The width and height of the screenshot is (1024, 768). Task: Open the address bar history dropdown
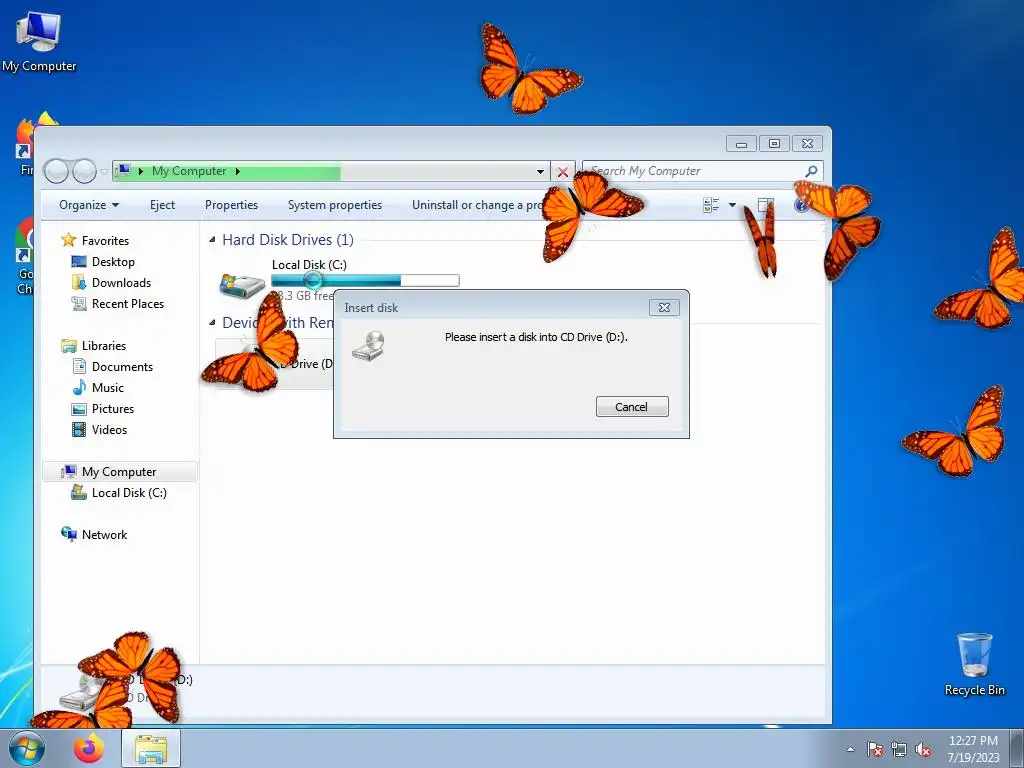tap(540, 172)
